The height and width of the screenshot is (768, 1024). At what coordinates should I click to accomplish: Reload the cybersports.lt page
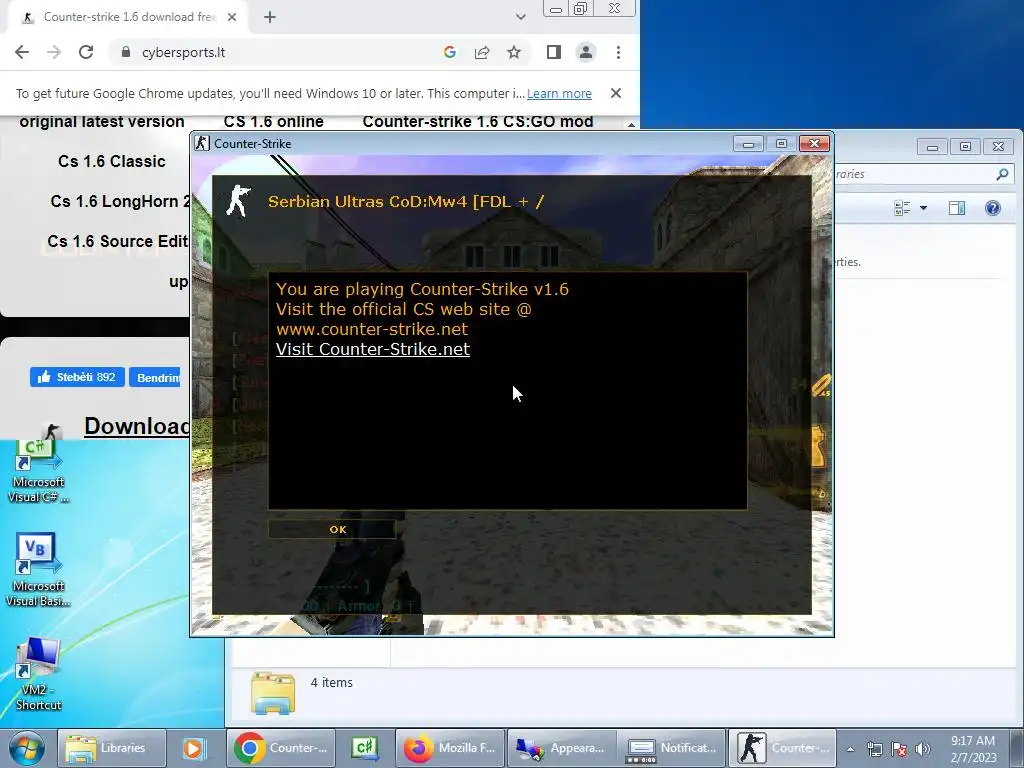click(86, 52)
